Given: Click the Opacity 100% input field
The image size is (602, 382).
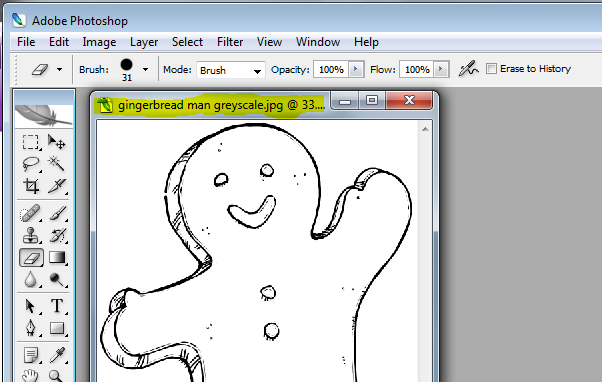Looking at the screenshot, I should (x=331, y=69).
